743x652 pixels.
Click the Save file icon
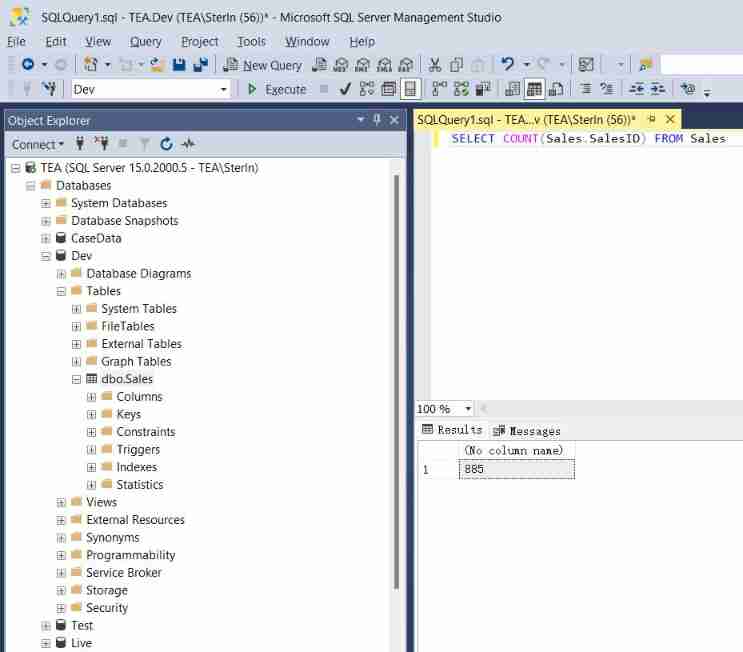point(179,65)
